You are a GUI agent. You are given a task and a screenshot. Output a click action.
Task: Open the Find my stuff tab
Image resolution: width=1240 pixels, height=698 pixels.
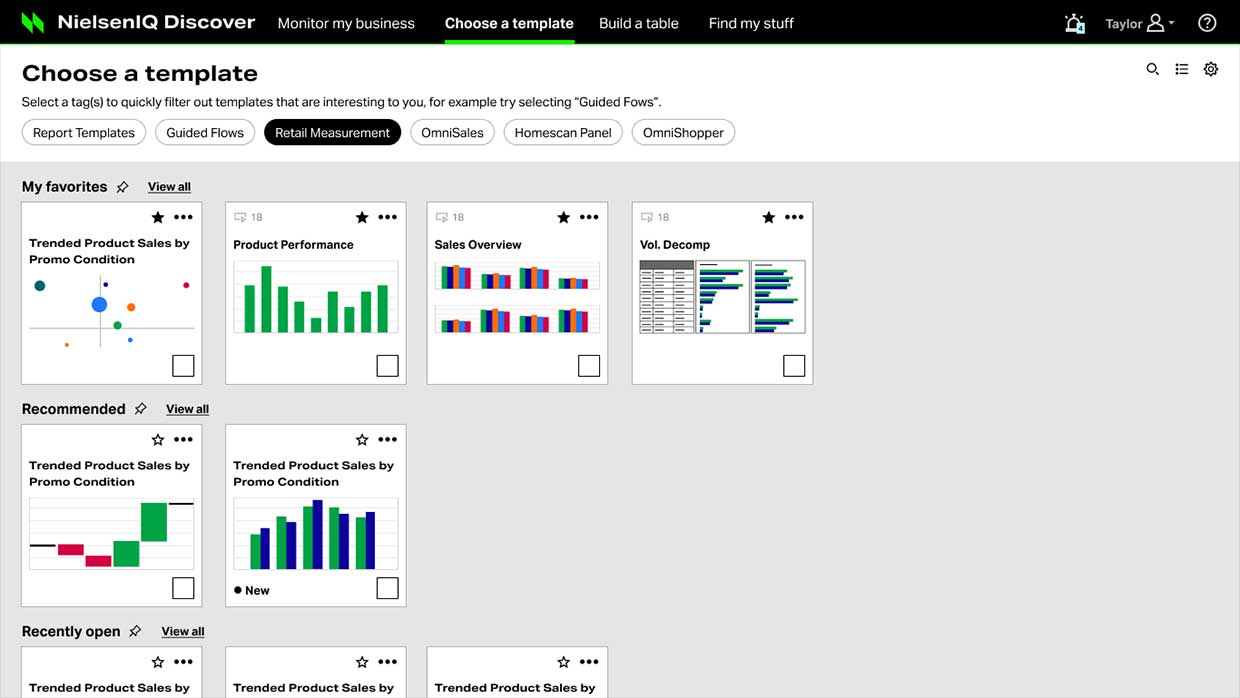(x=751, y=23)
